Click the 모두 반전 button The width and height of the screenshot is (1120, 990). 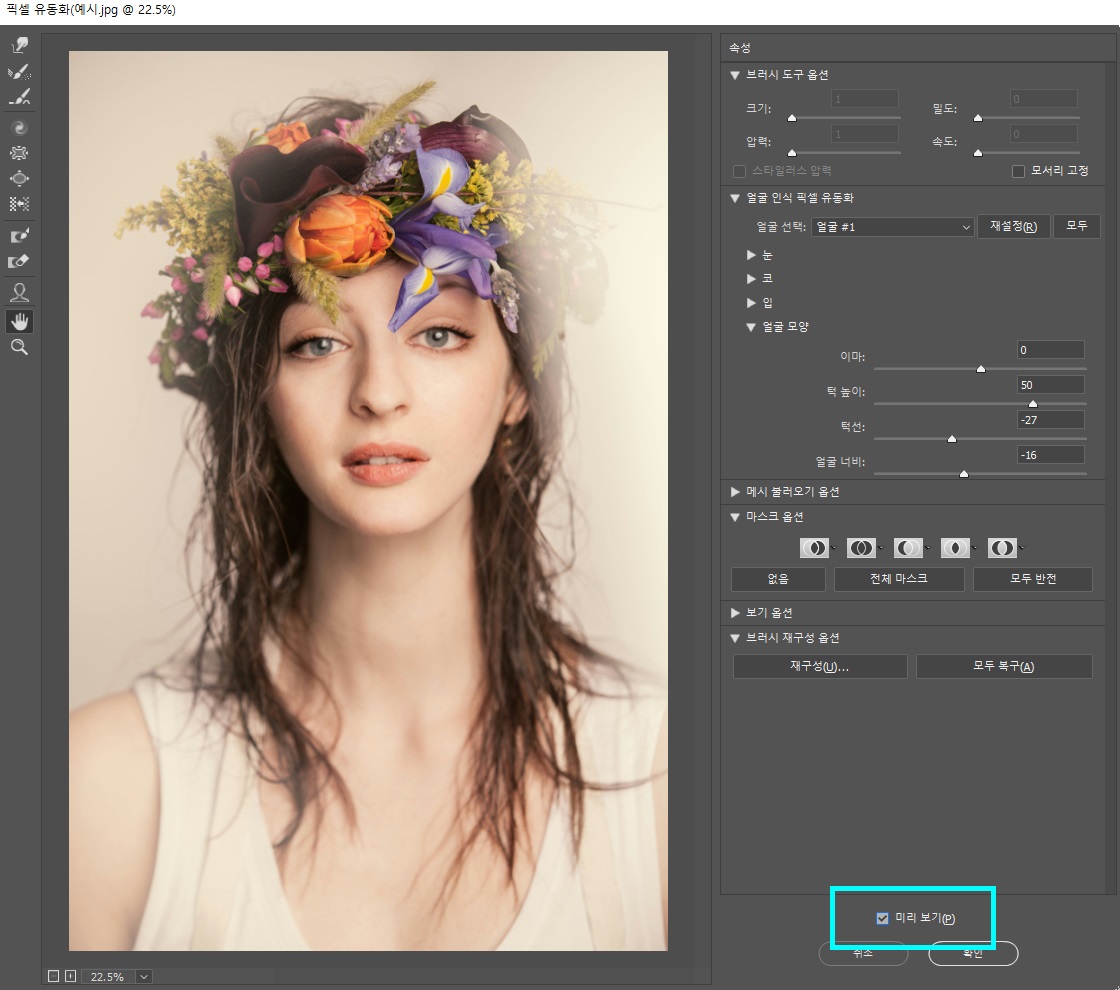(x=1033, y=579)
